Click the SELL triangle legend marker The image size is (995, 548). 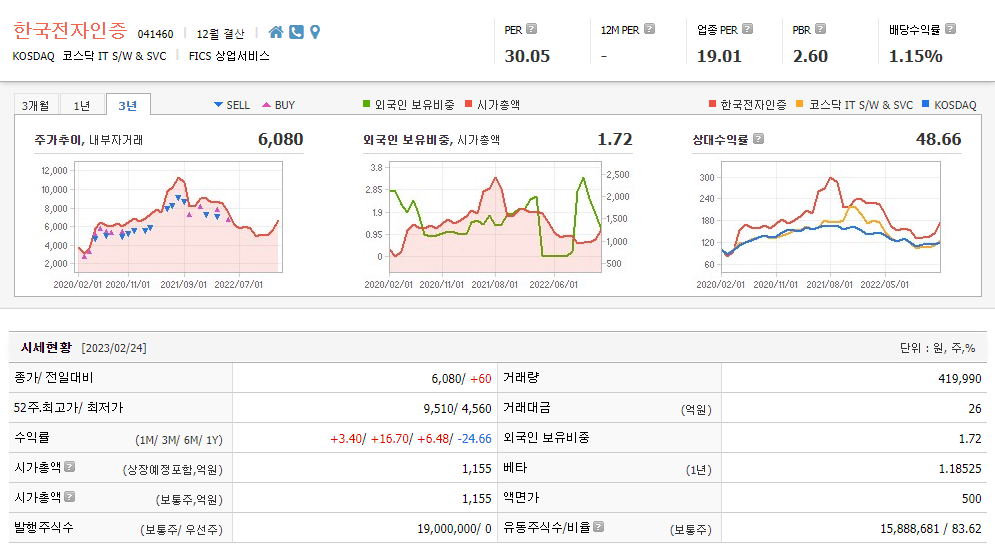point(218,105)
